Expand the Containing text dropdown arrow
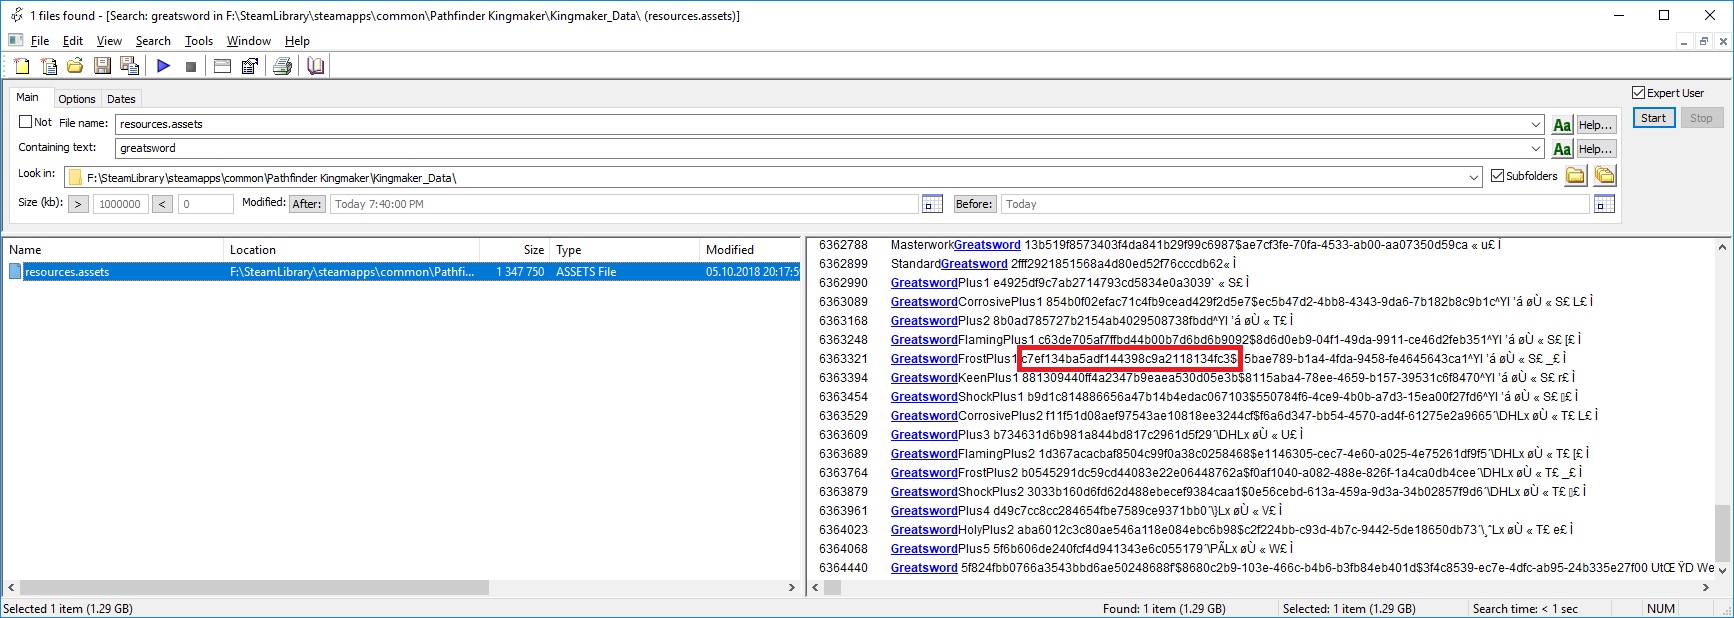Screen dimensions: 1734x618 point(1536,149)
